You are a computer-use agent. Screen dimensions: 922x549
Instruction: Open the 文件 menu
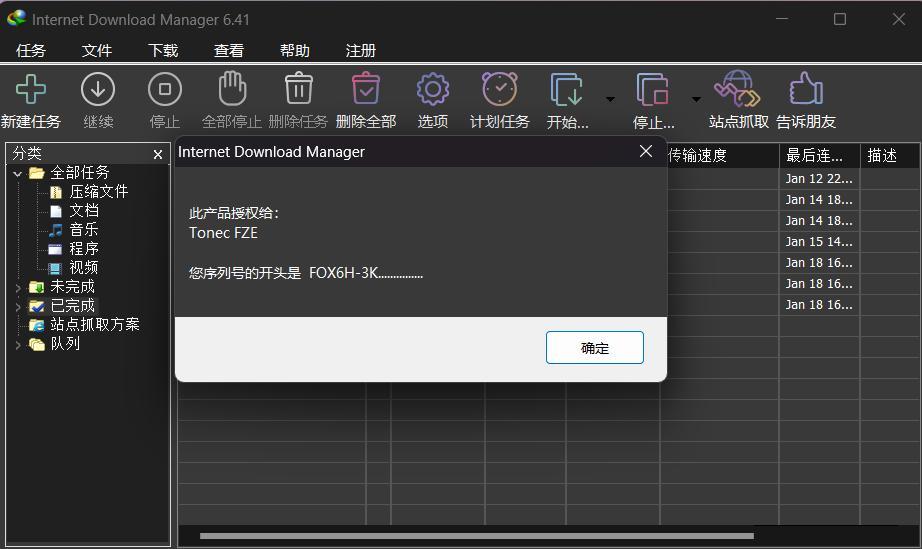[x=96, y=51]
